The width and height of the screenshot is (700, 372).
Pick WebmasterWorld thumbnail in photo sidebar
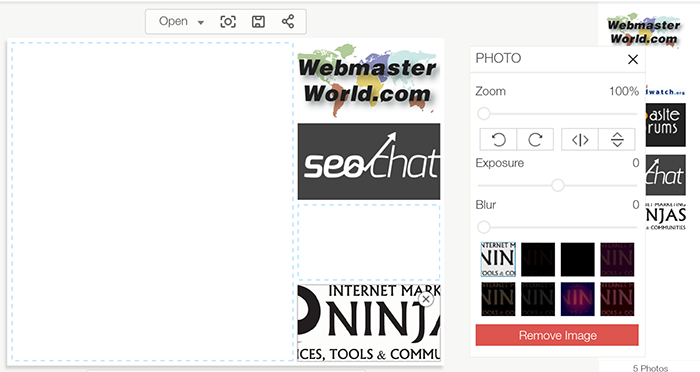coord(644,30)
